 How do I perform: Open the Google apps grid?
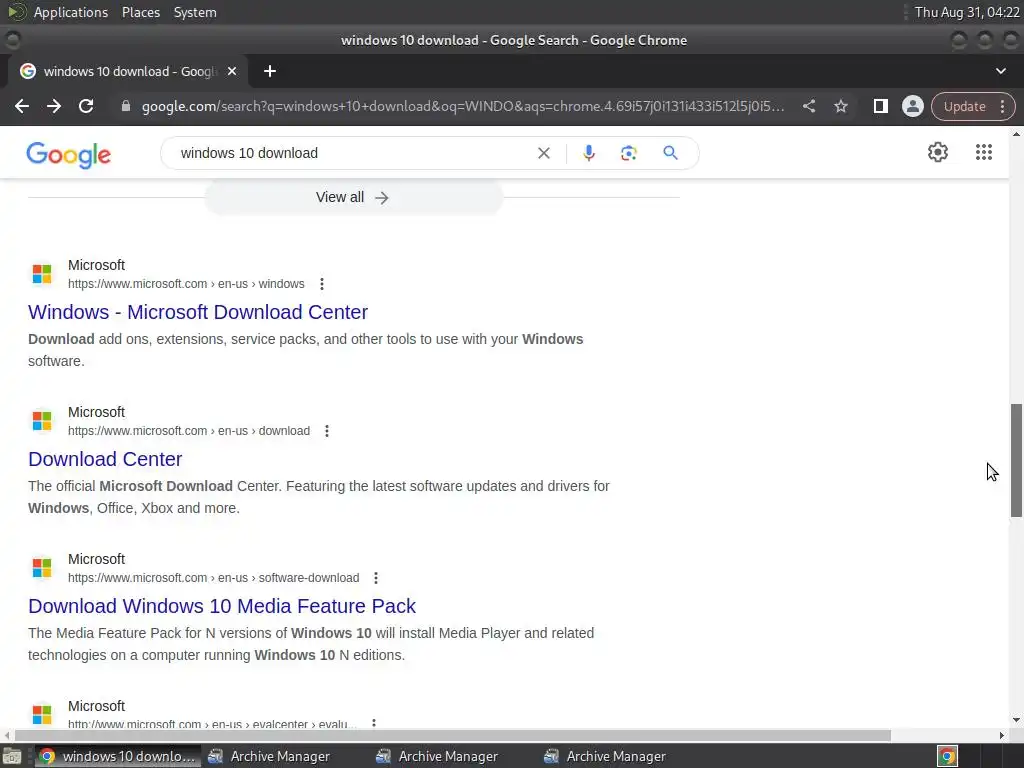pyautogui.click(x=984, y=152)
